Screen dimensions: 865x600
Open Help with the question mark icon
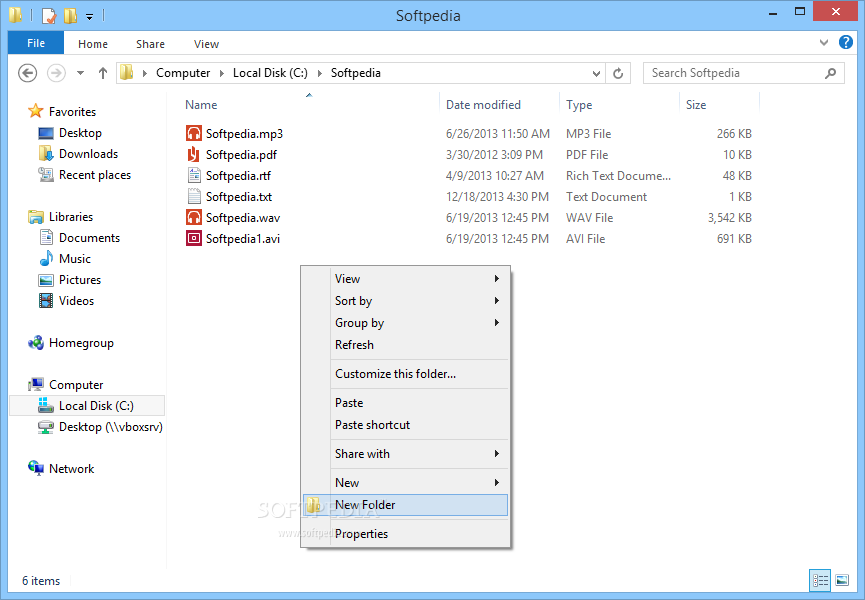(846, 42)
